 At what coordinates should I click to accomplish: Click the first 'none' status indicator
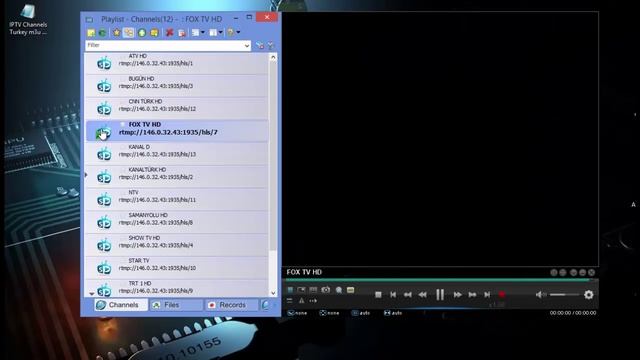click(297, 313)
